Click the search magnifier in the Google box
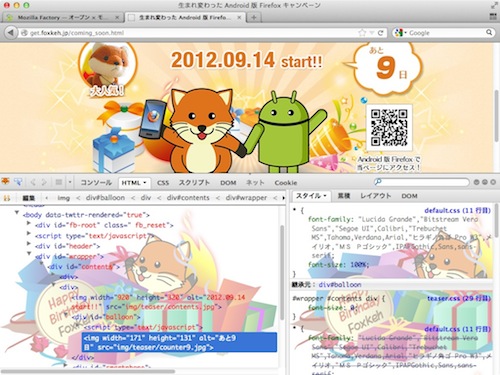Viewport: 500px width, 375px height. [x=489, y=32]
